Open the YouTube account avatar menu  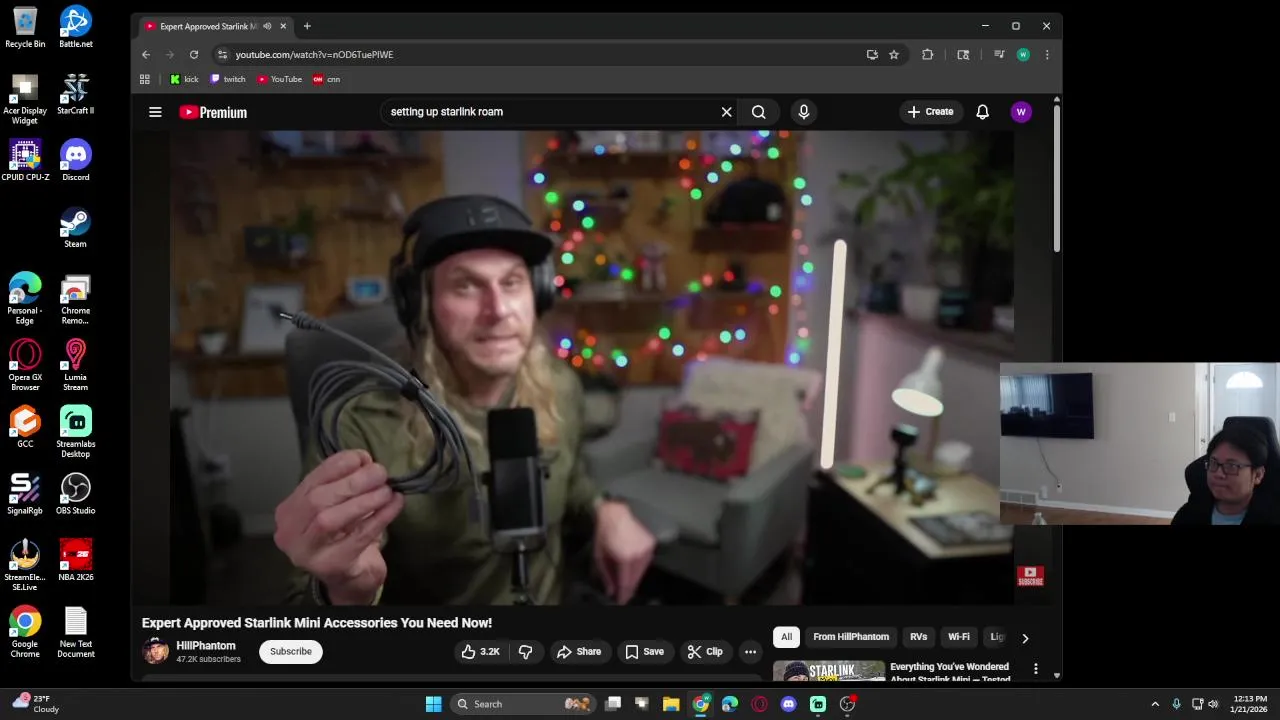click(x=1021, y=112)
